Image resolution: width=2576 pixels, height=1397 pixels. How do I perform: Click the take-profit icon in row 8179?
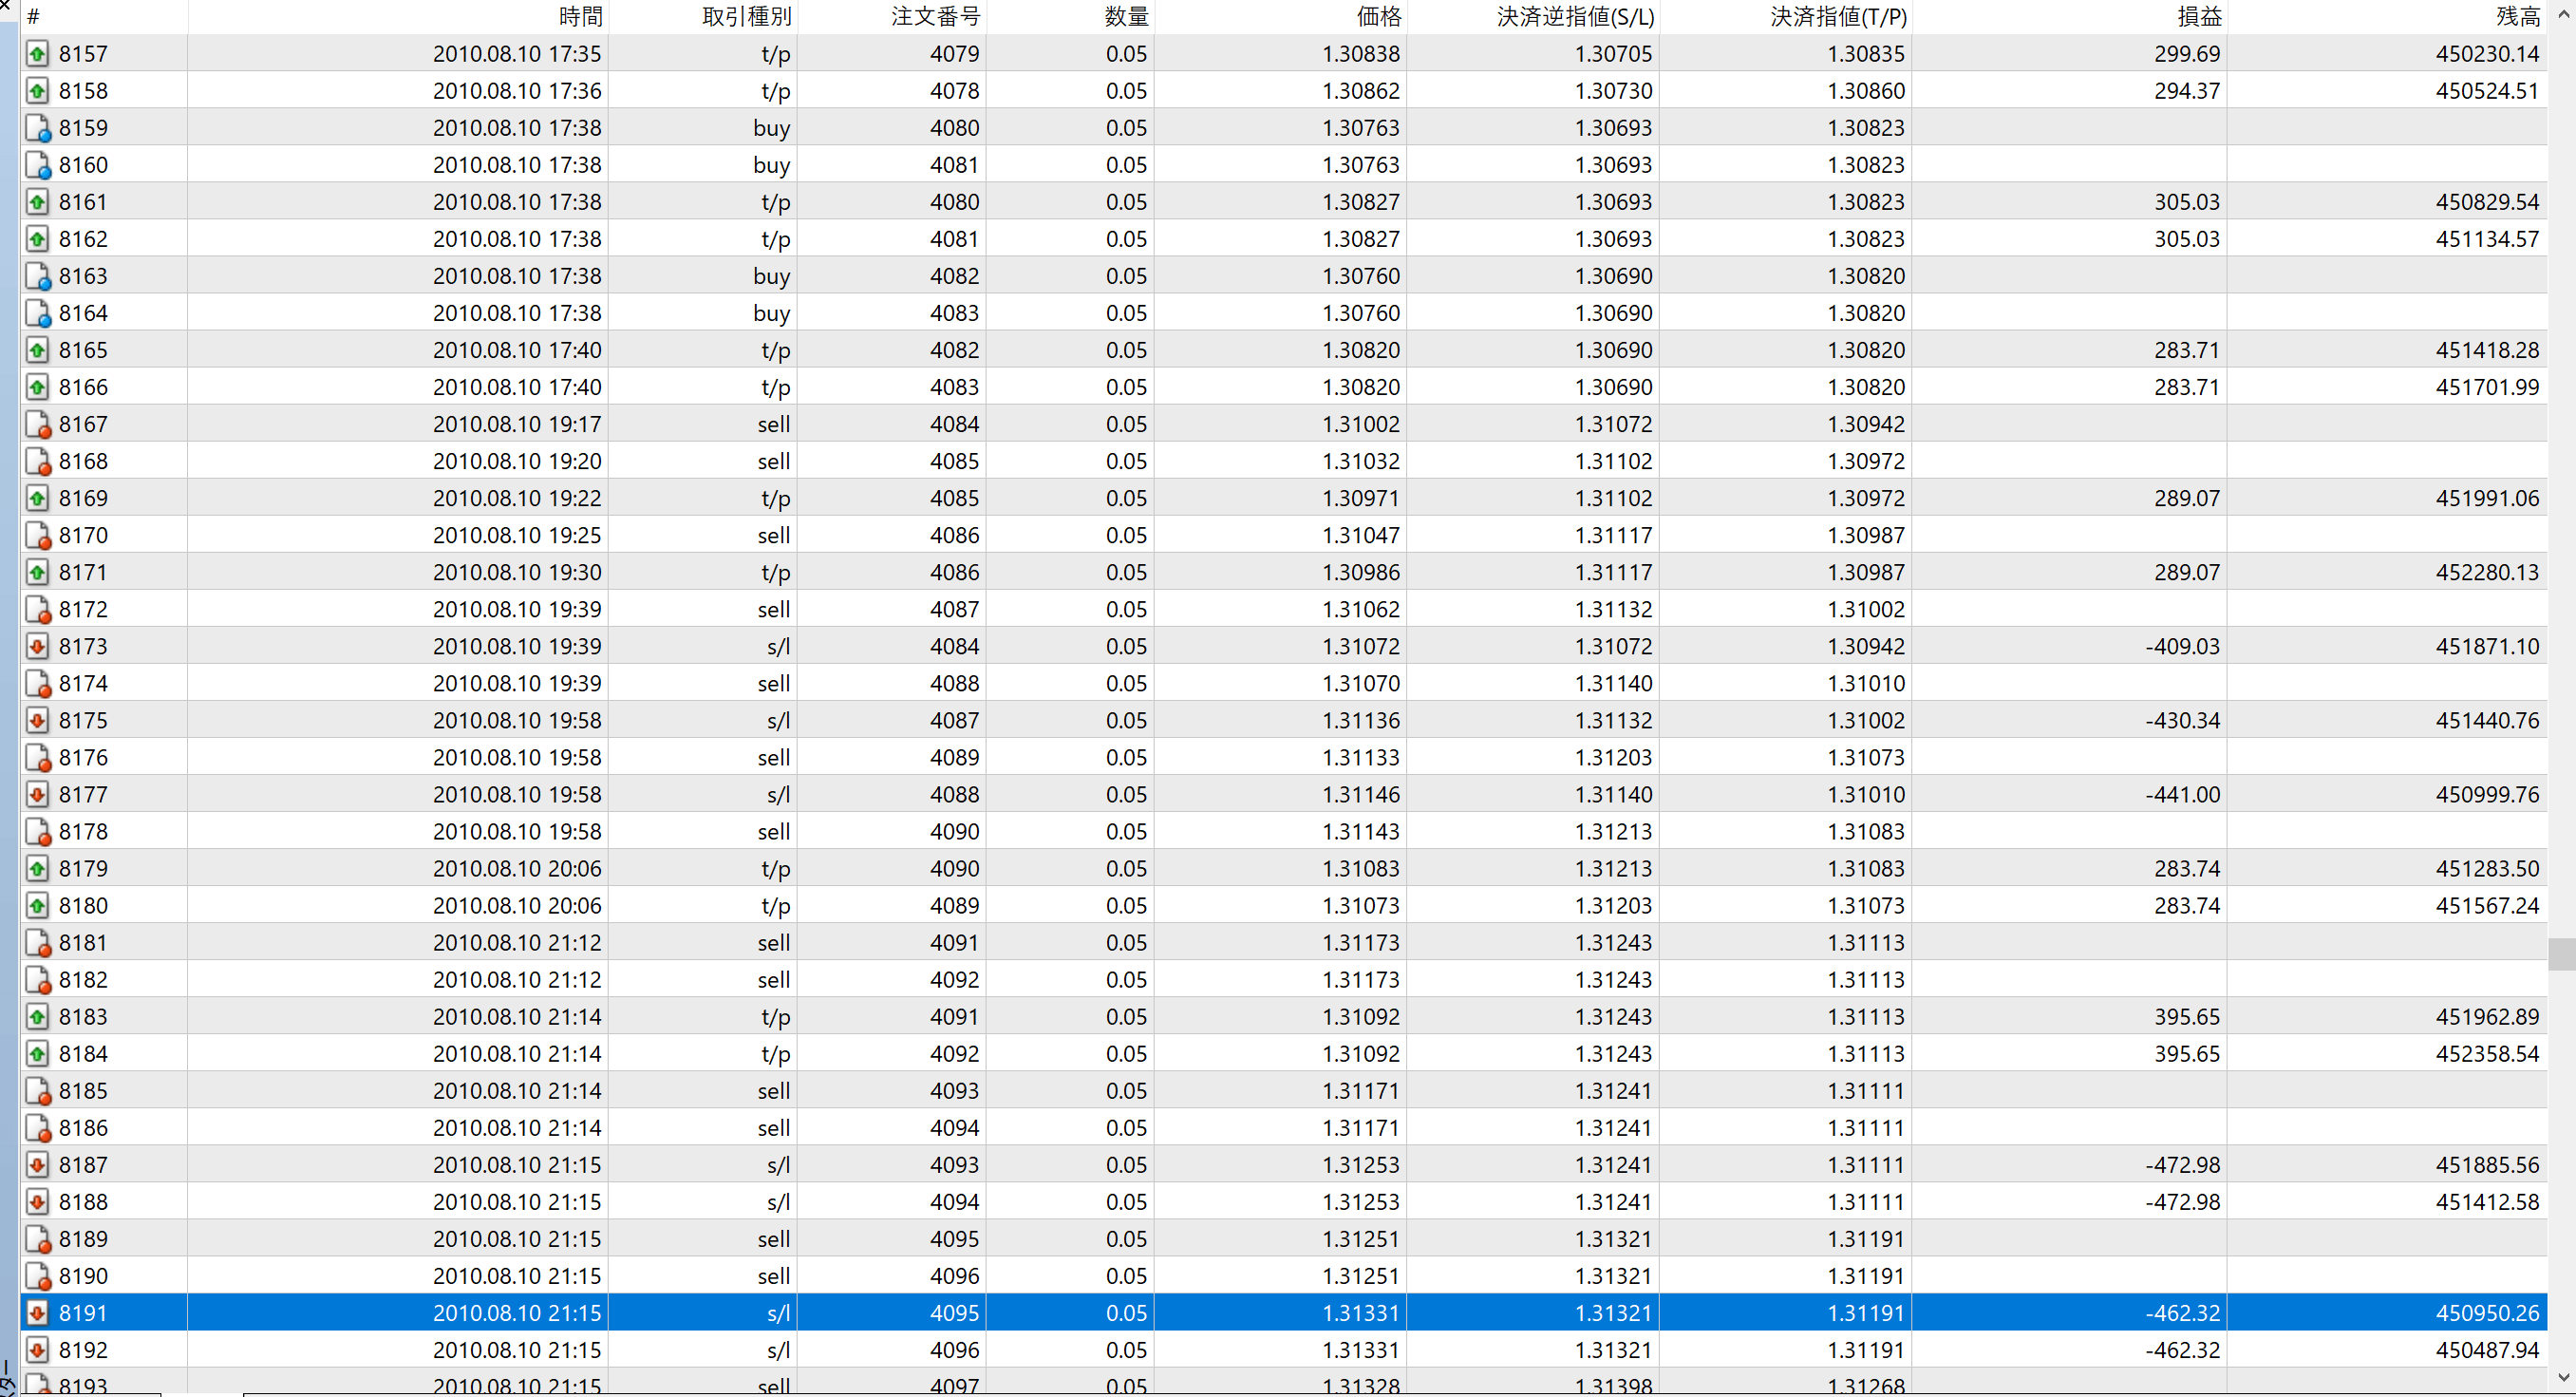(37, 868)
